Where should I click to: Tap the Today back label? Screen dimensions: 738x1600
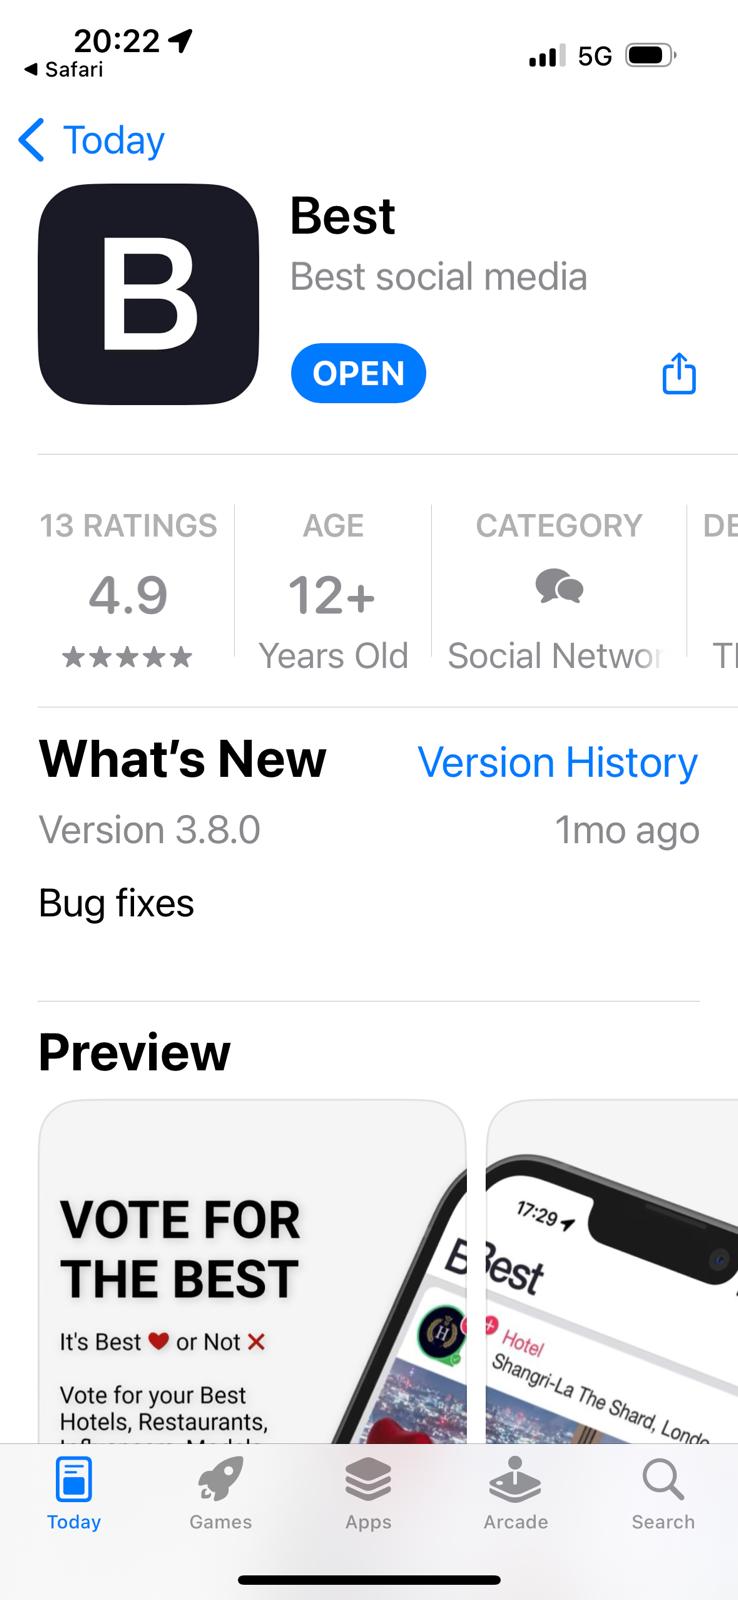113,140
